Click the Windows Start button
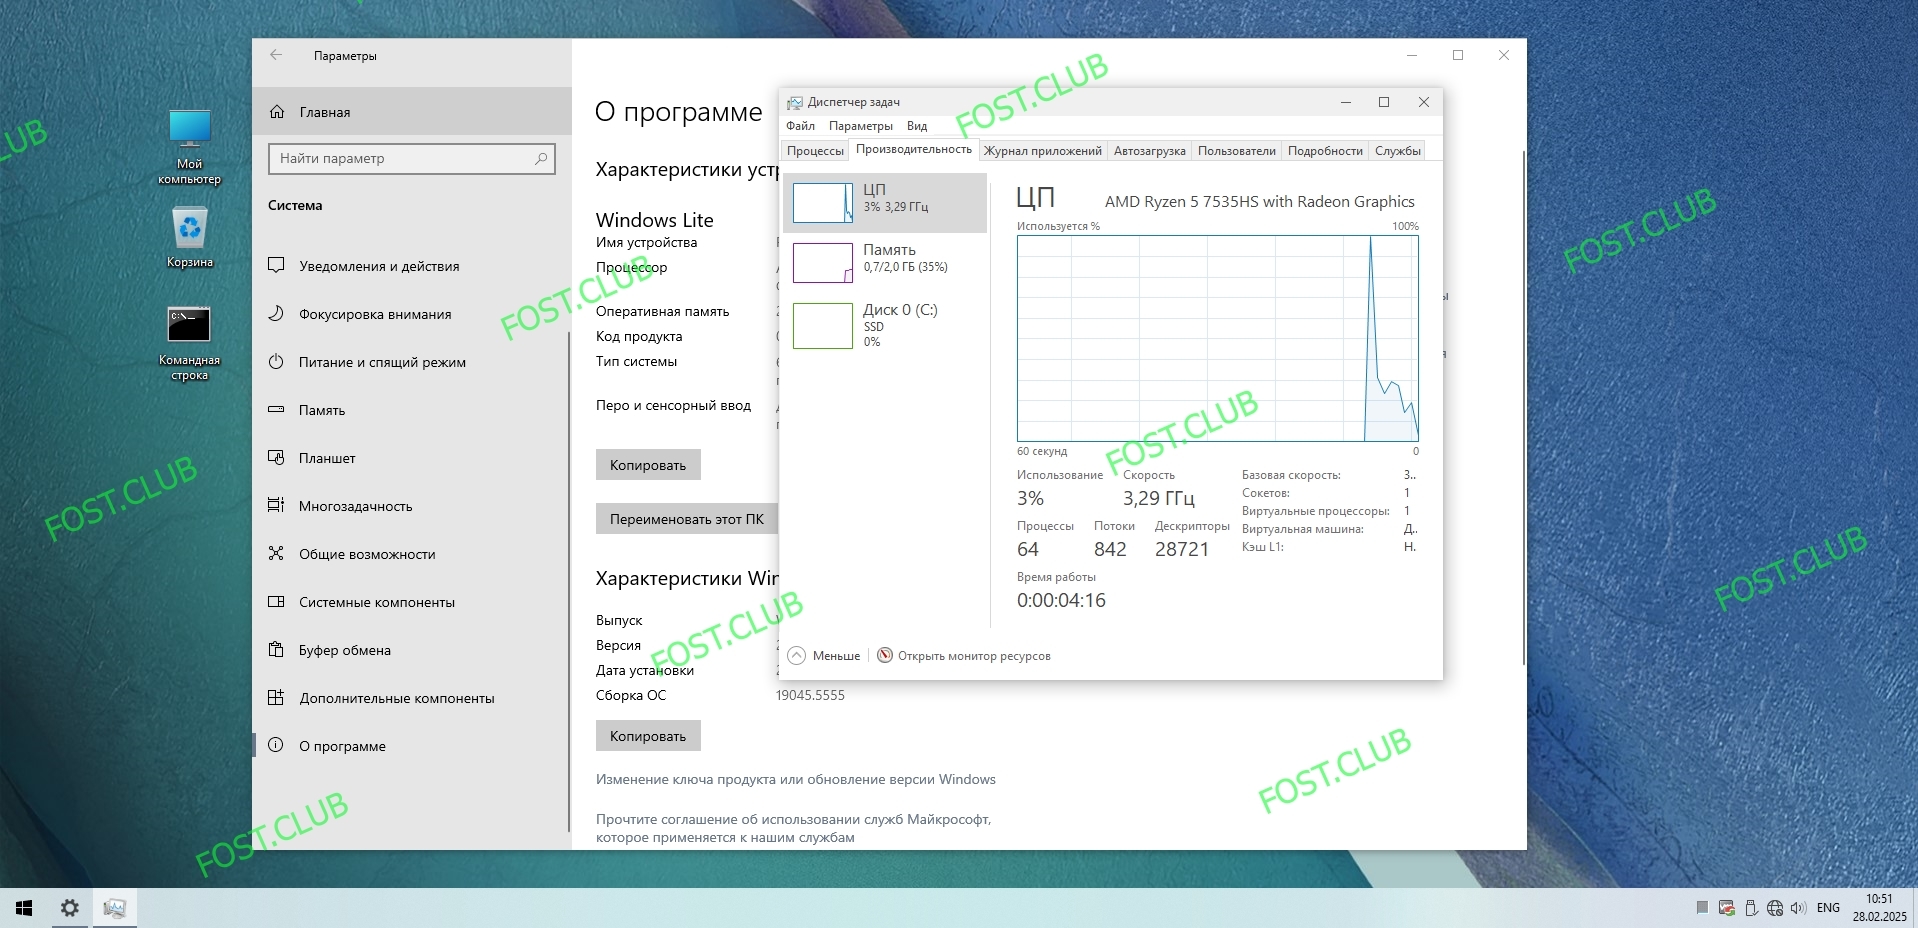The height and width of the screenshot is (928, 1918). pos(24,908)
